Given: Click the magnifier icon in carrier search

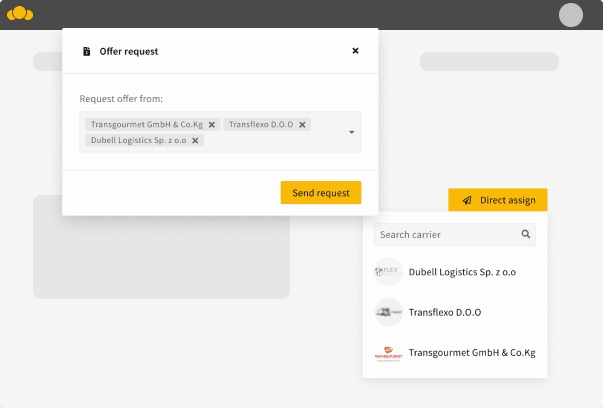Looking at the screenshot, I should click(526, 235).
